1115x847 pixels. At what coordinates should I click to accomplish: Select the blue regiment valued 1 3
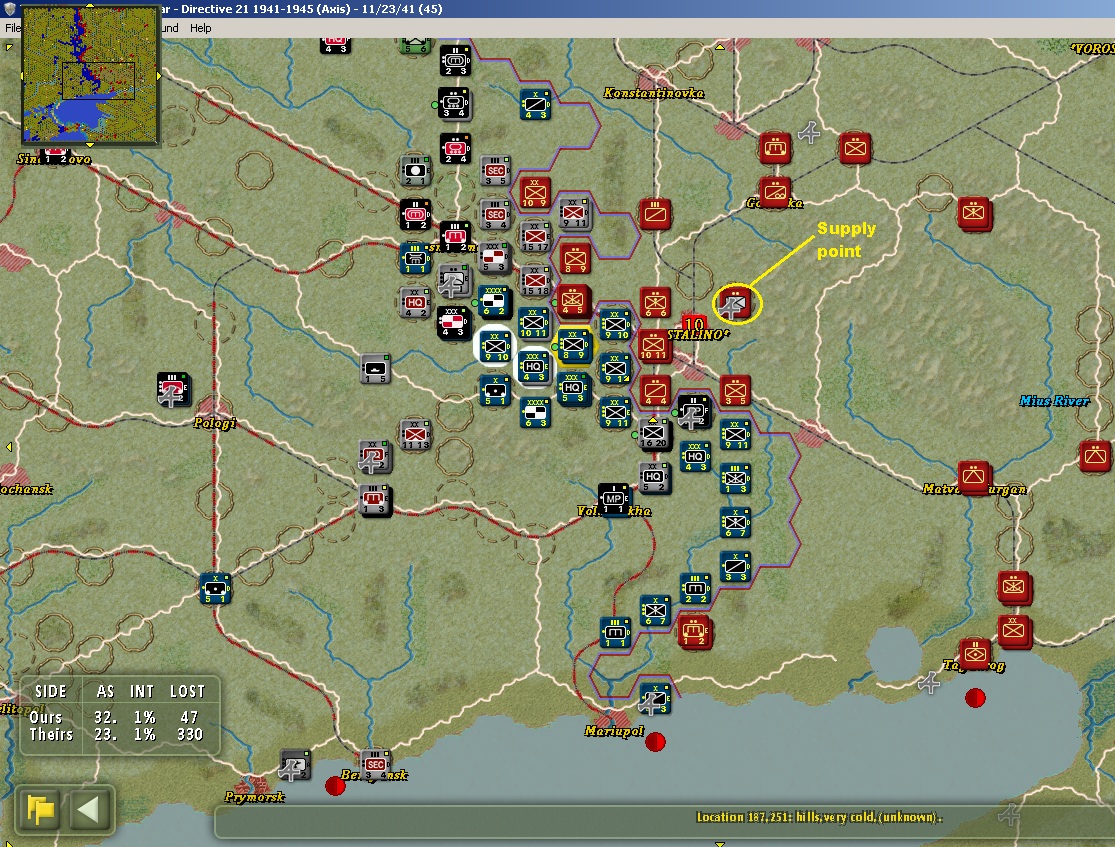click(735, 479)
